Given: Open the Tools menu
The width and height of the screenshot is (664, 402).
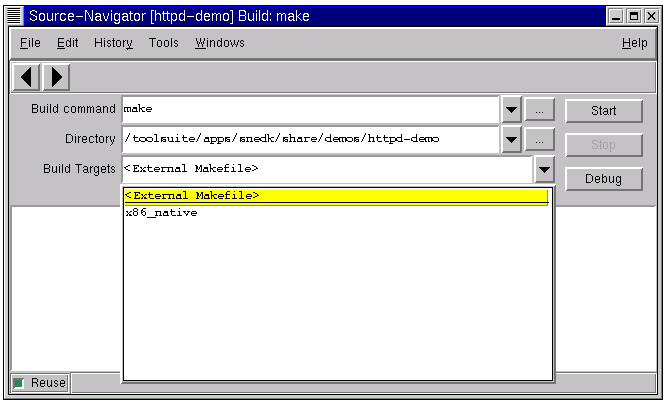Looking at the screenshot, I should (x=163, y=43).
